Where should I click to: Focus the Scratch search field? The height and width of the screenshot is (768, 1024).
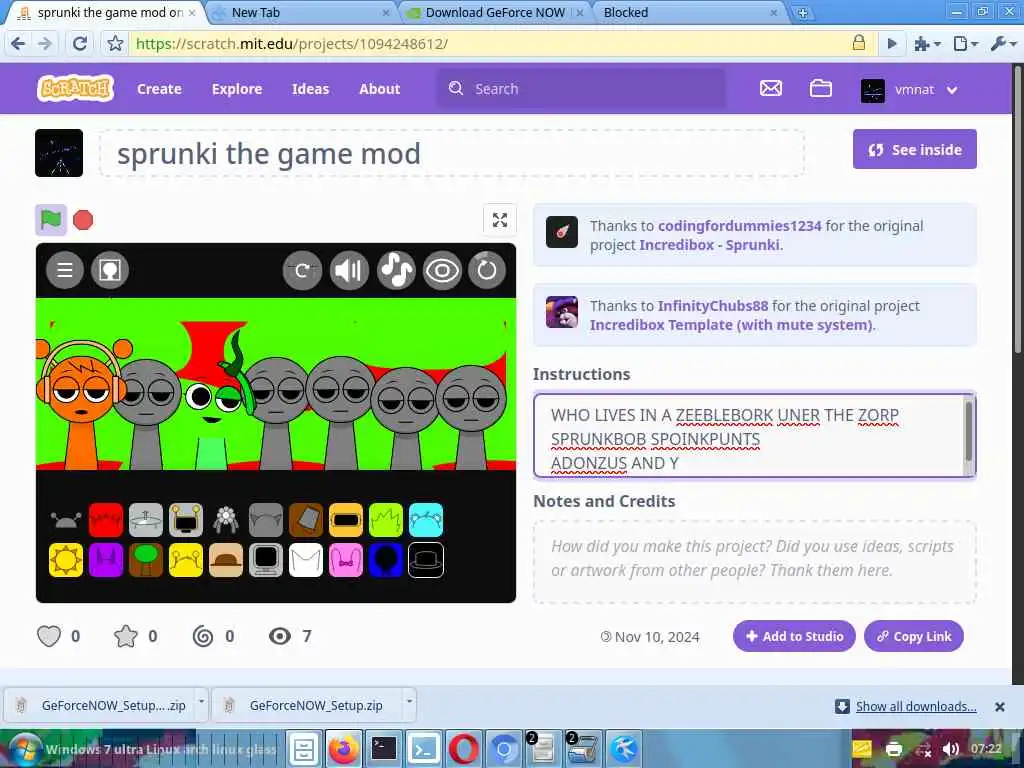[581, 89]
